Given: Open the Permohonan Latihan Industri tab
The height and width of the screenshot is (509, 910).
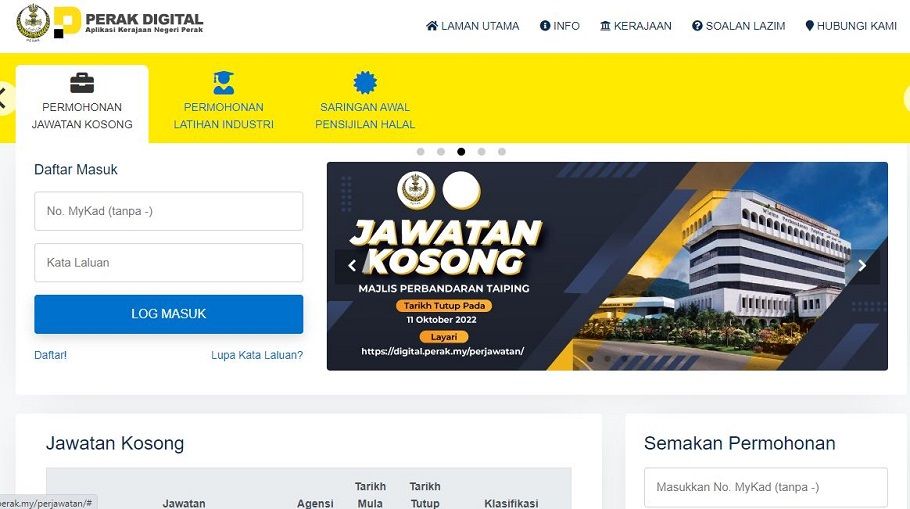Looking at the screenshot, I should click(x=223, y=103).
